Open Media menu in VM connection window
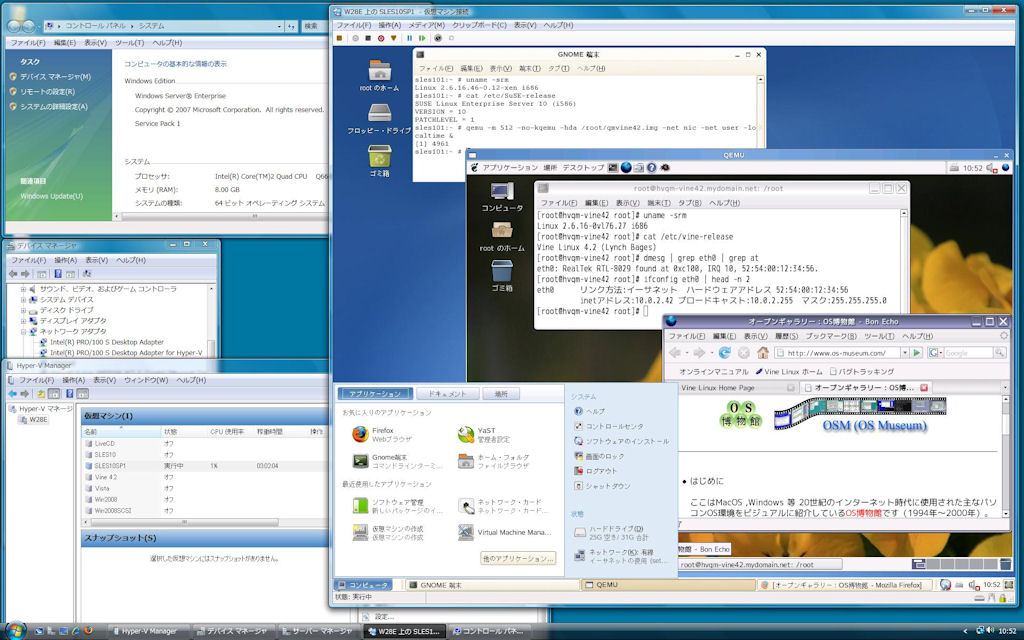Image resolution: width=1024 pixels, height=640 pixels. pos(426,25)
